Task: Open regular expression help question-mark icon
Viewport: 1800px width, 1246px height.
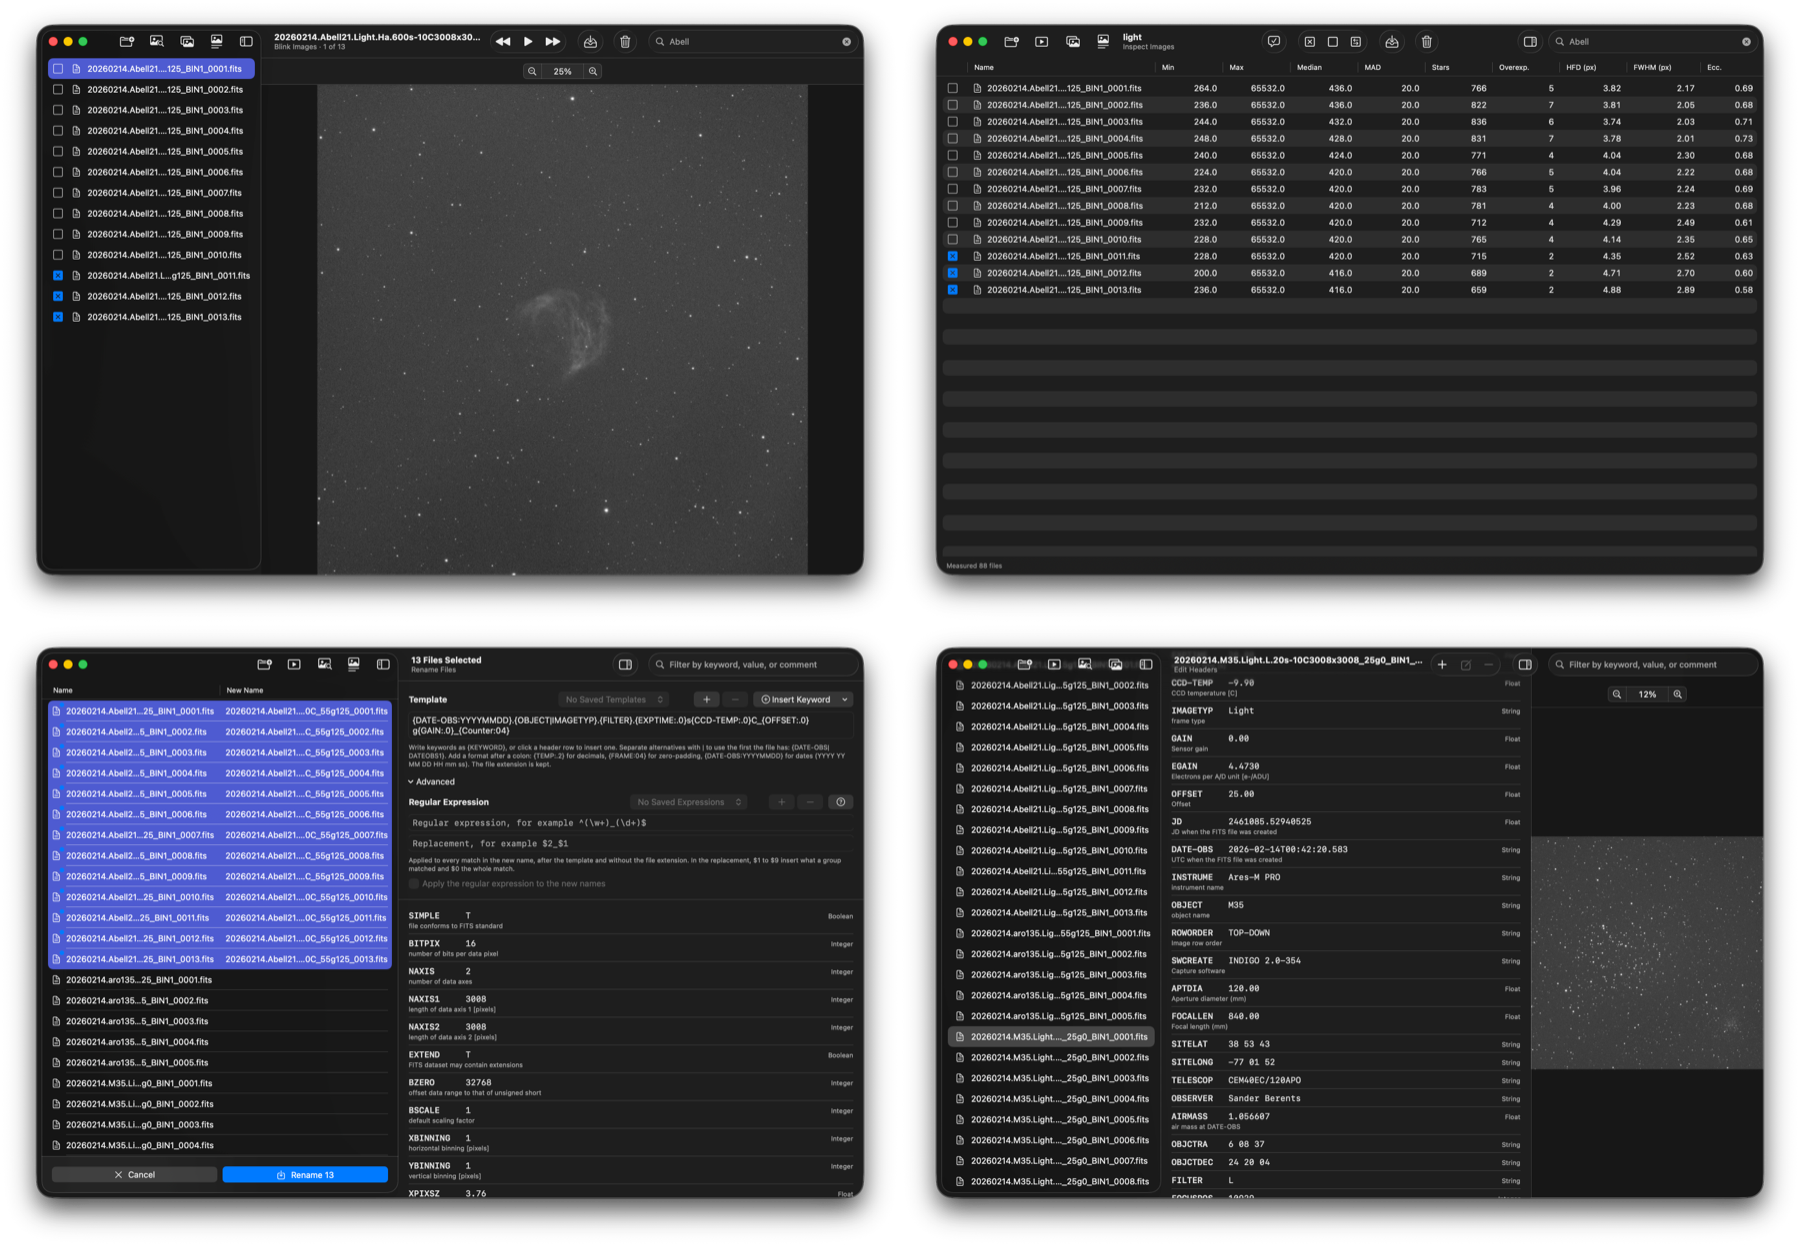Action: click(x=841, y=802)
